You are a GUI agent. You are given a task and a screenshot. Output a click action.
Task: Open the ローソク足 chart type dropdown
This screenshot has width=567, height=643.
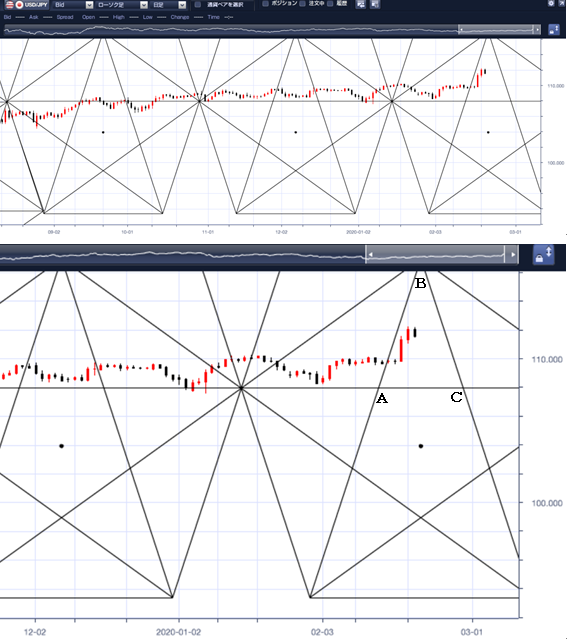coord(122,5)
